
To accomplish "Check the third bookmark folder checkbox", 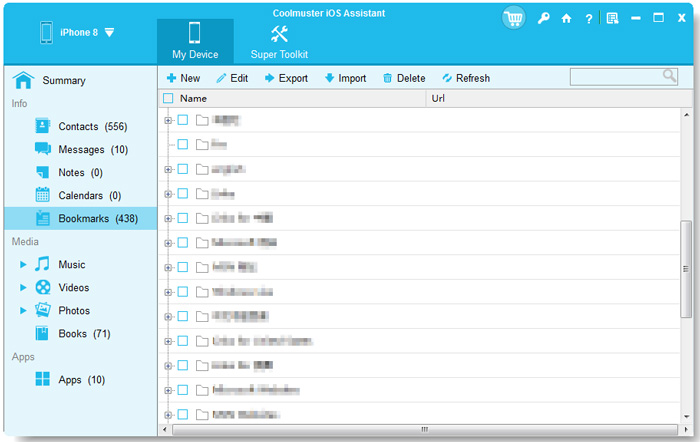I will 183,169.
